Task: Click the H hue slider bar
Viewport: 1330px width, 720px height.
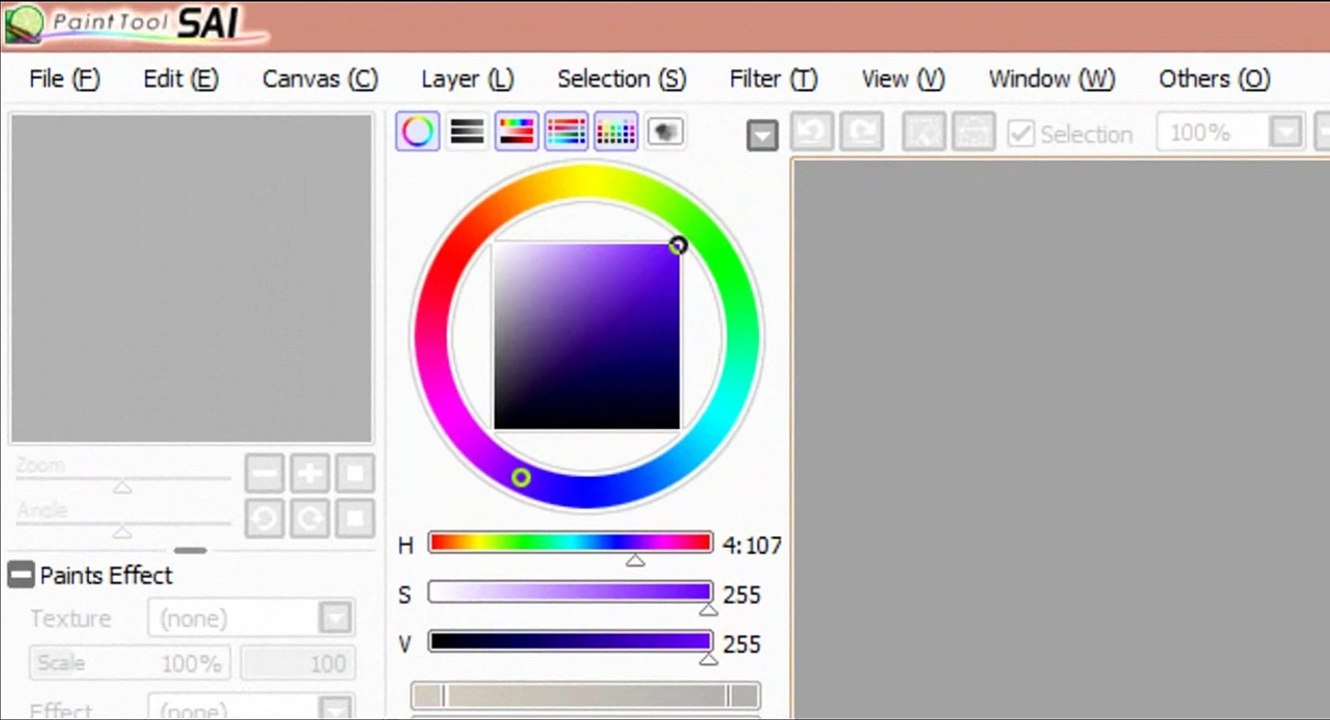Action: coord(570,543)
